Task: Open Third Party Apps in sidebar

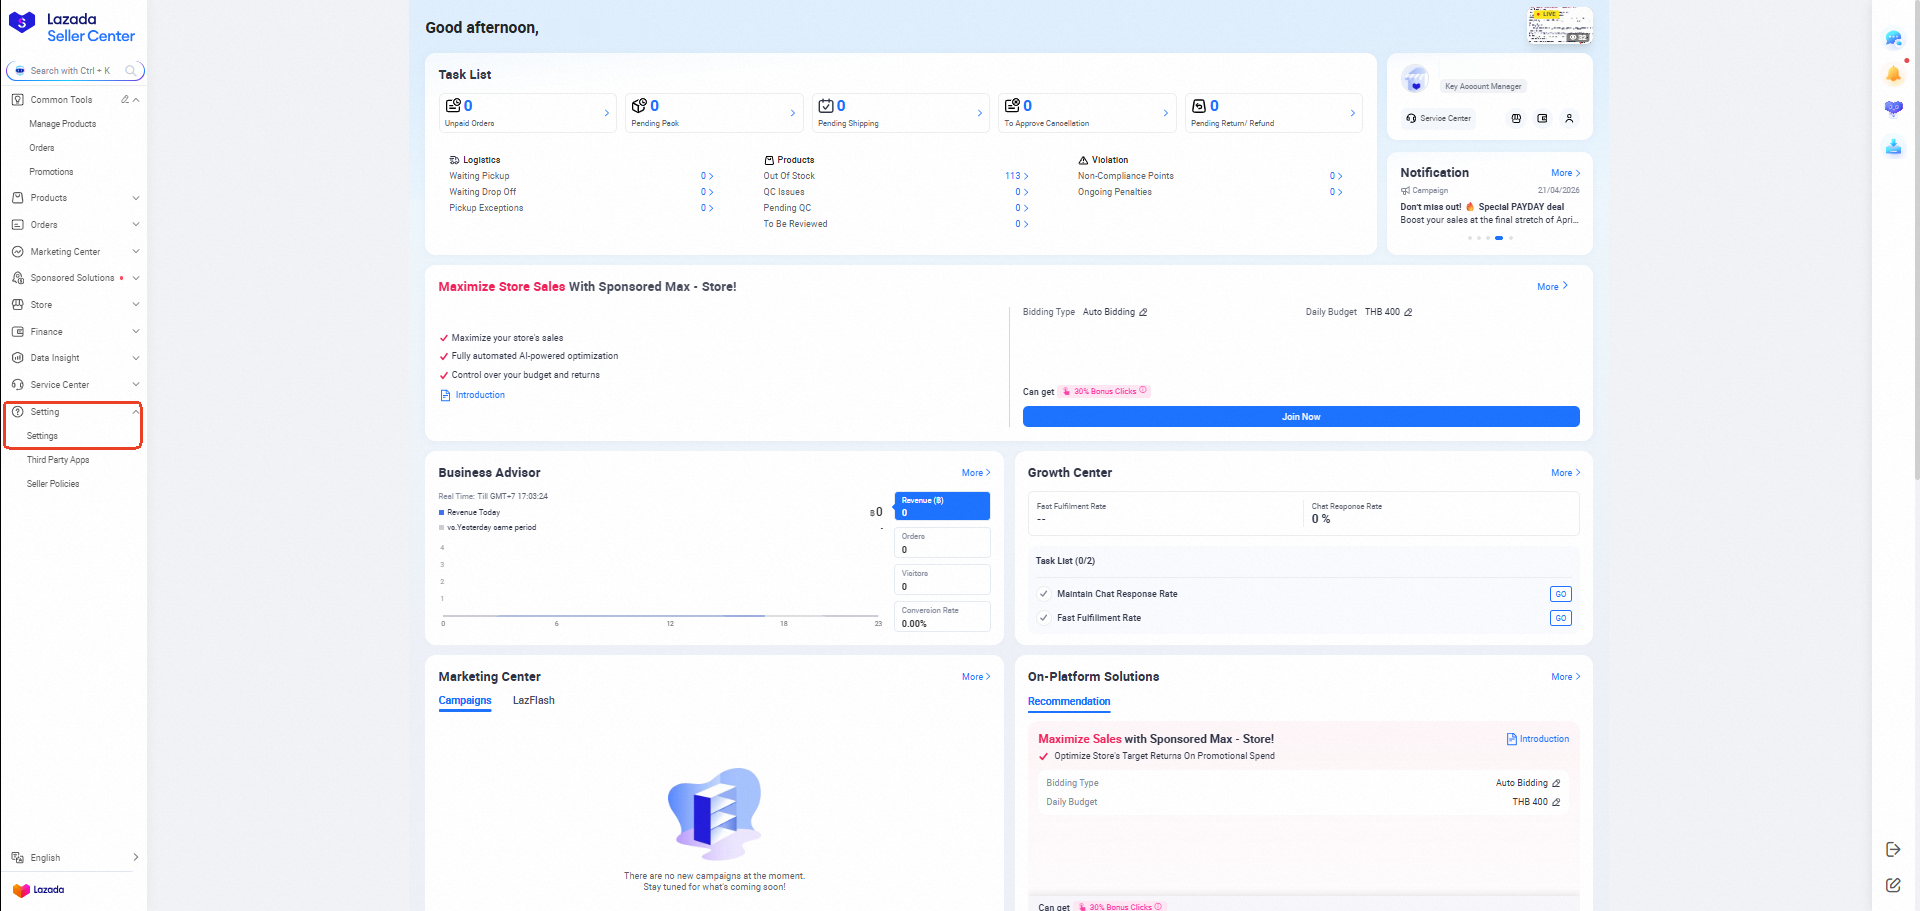Action: point(58,460)
